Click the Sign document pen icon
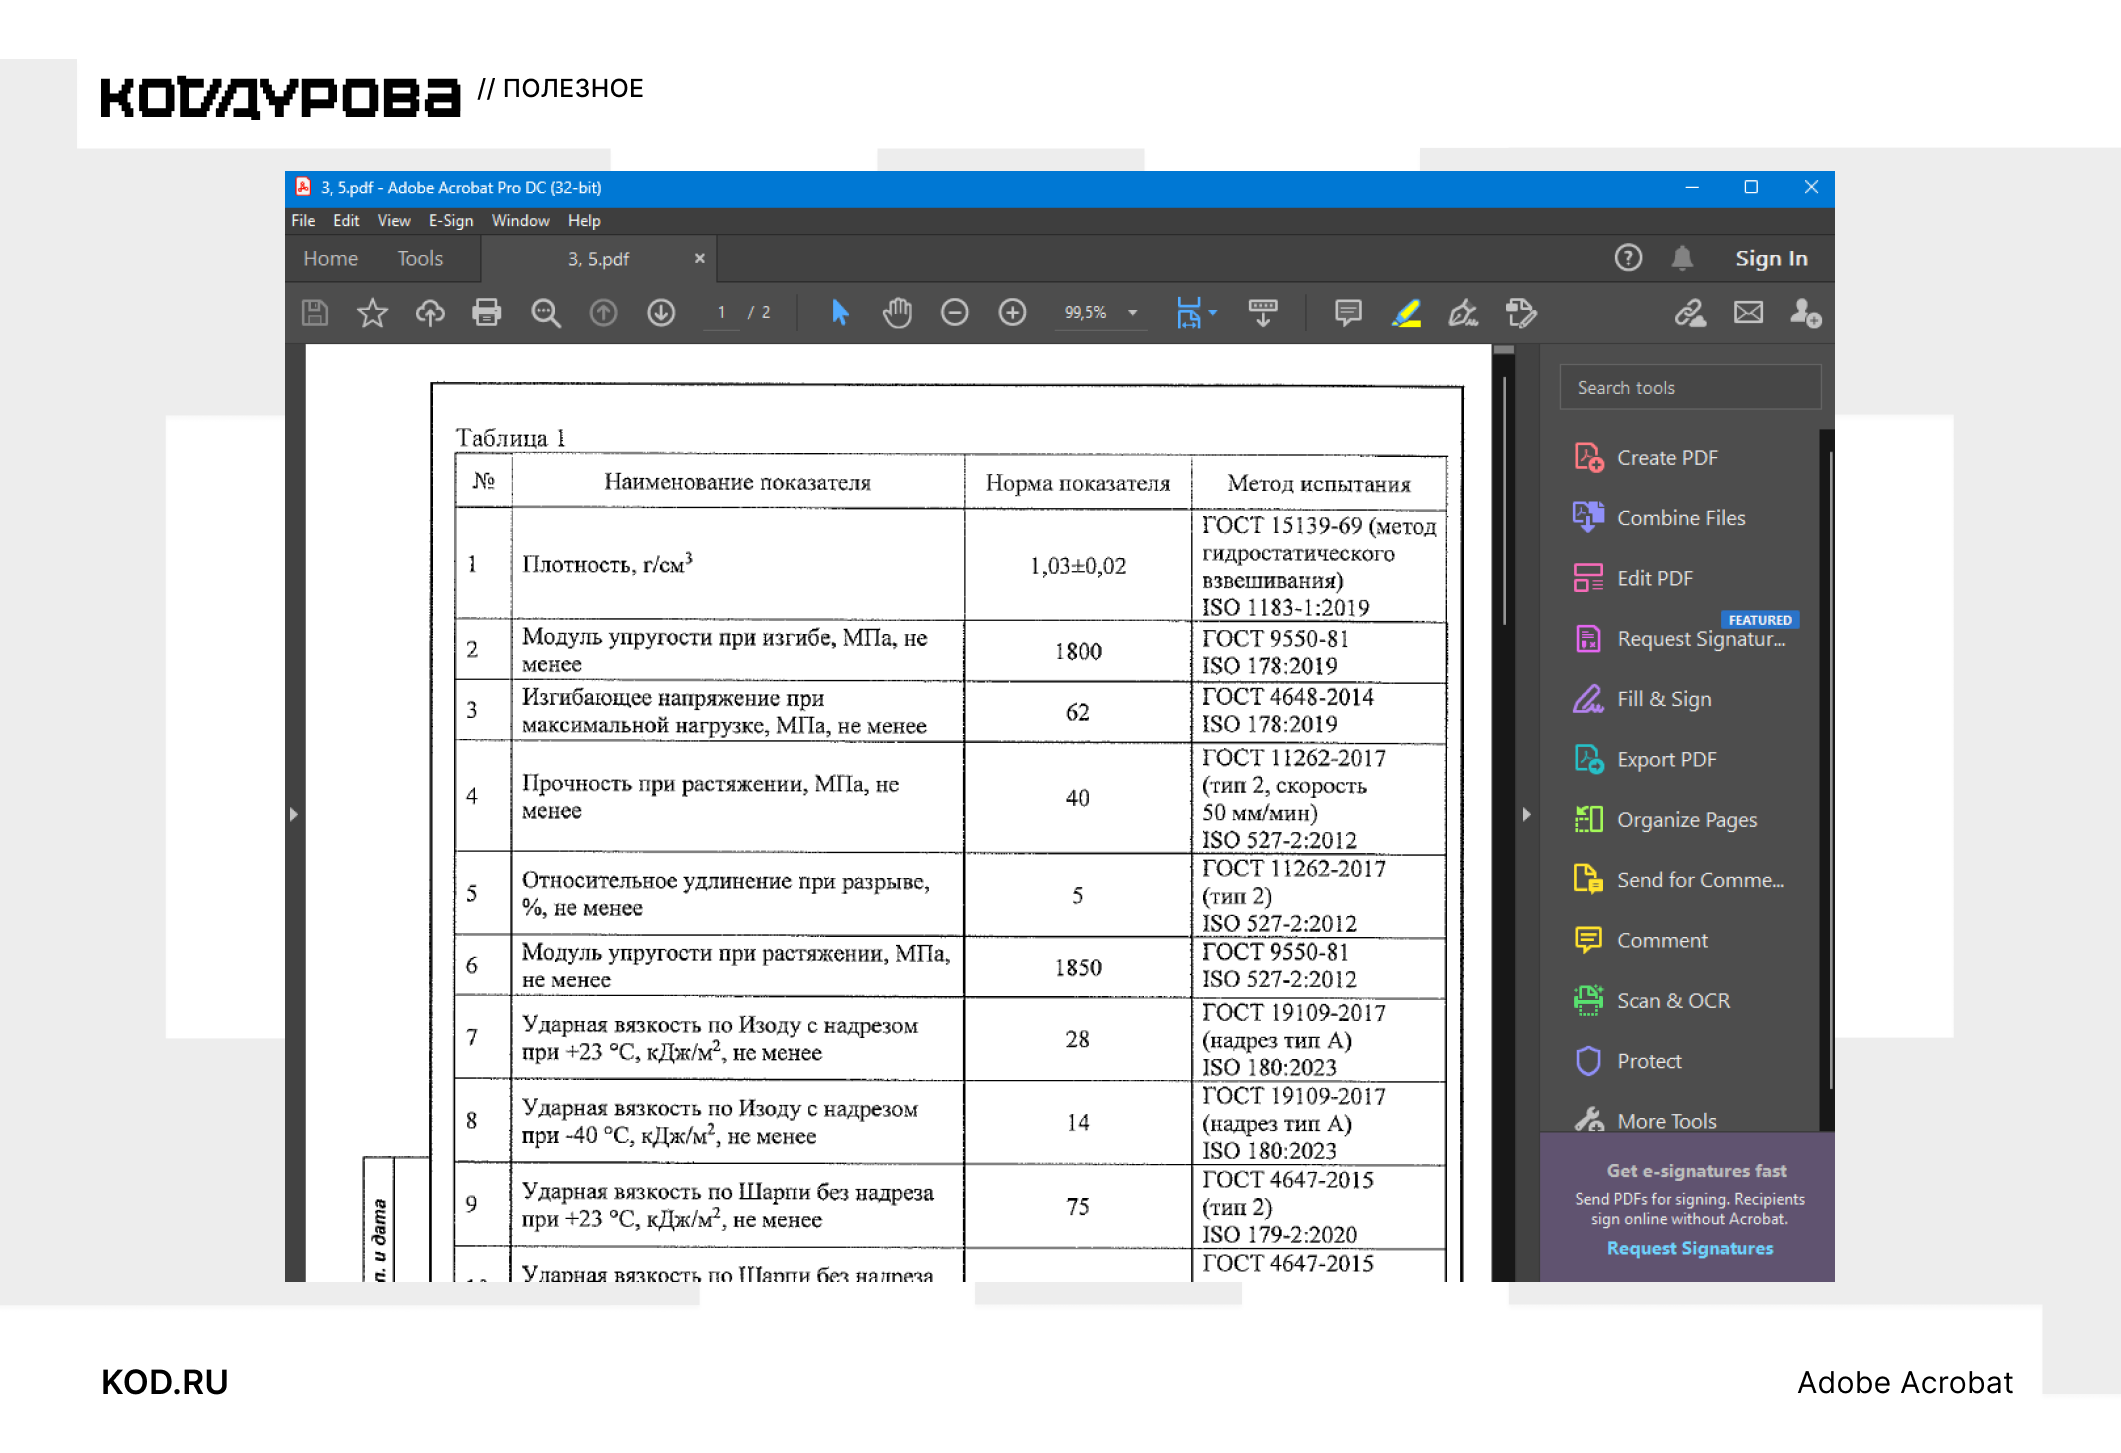This screenshot has height=1453, width=2121. click(x=1463, y=313)
